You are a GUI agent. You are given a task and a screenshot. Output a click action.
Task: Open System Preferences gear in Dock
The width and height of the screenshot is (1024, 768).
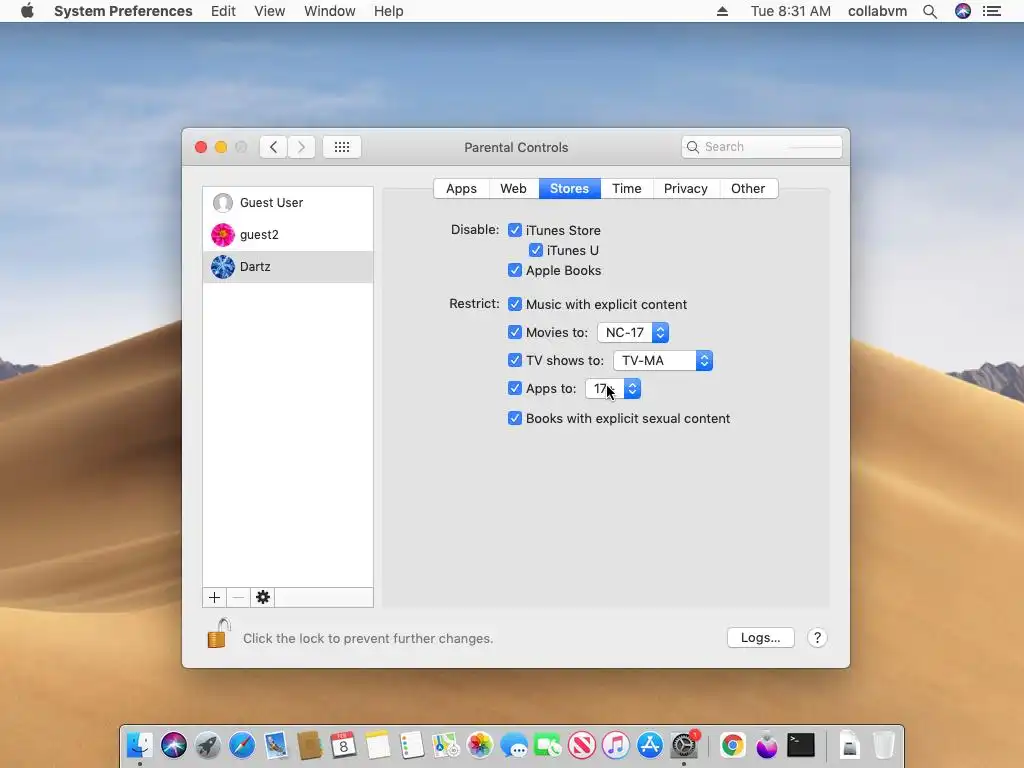click(684, 745)
